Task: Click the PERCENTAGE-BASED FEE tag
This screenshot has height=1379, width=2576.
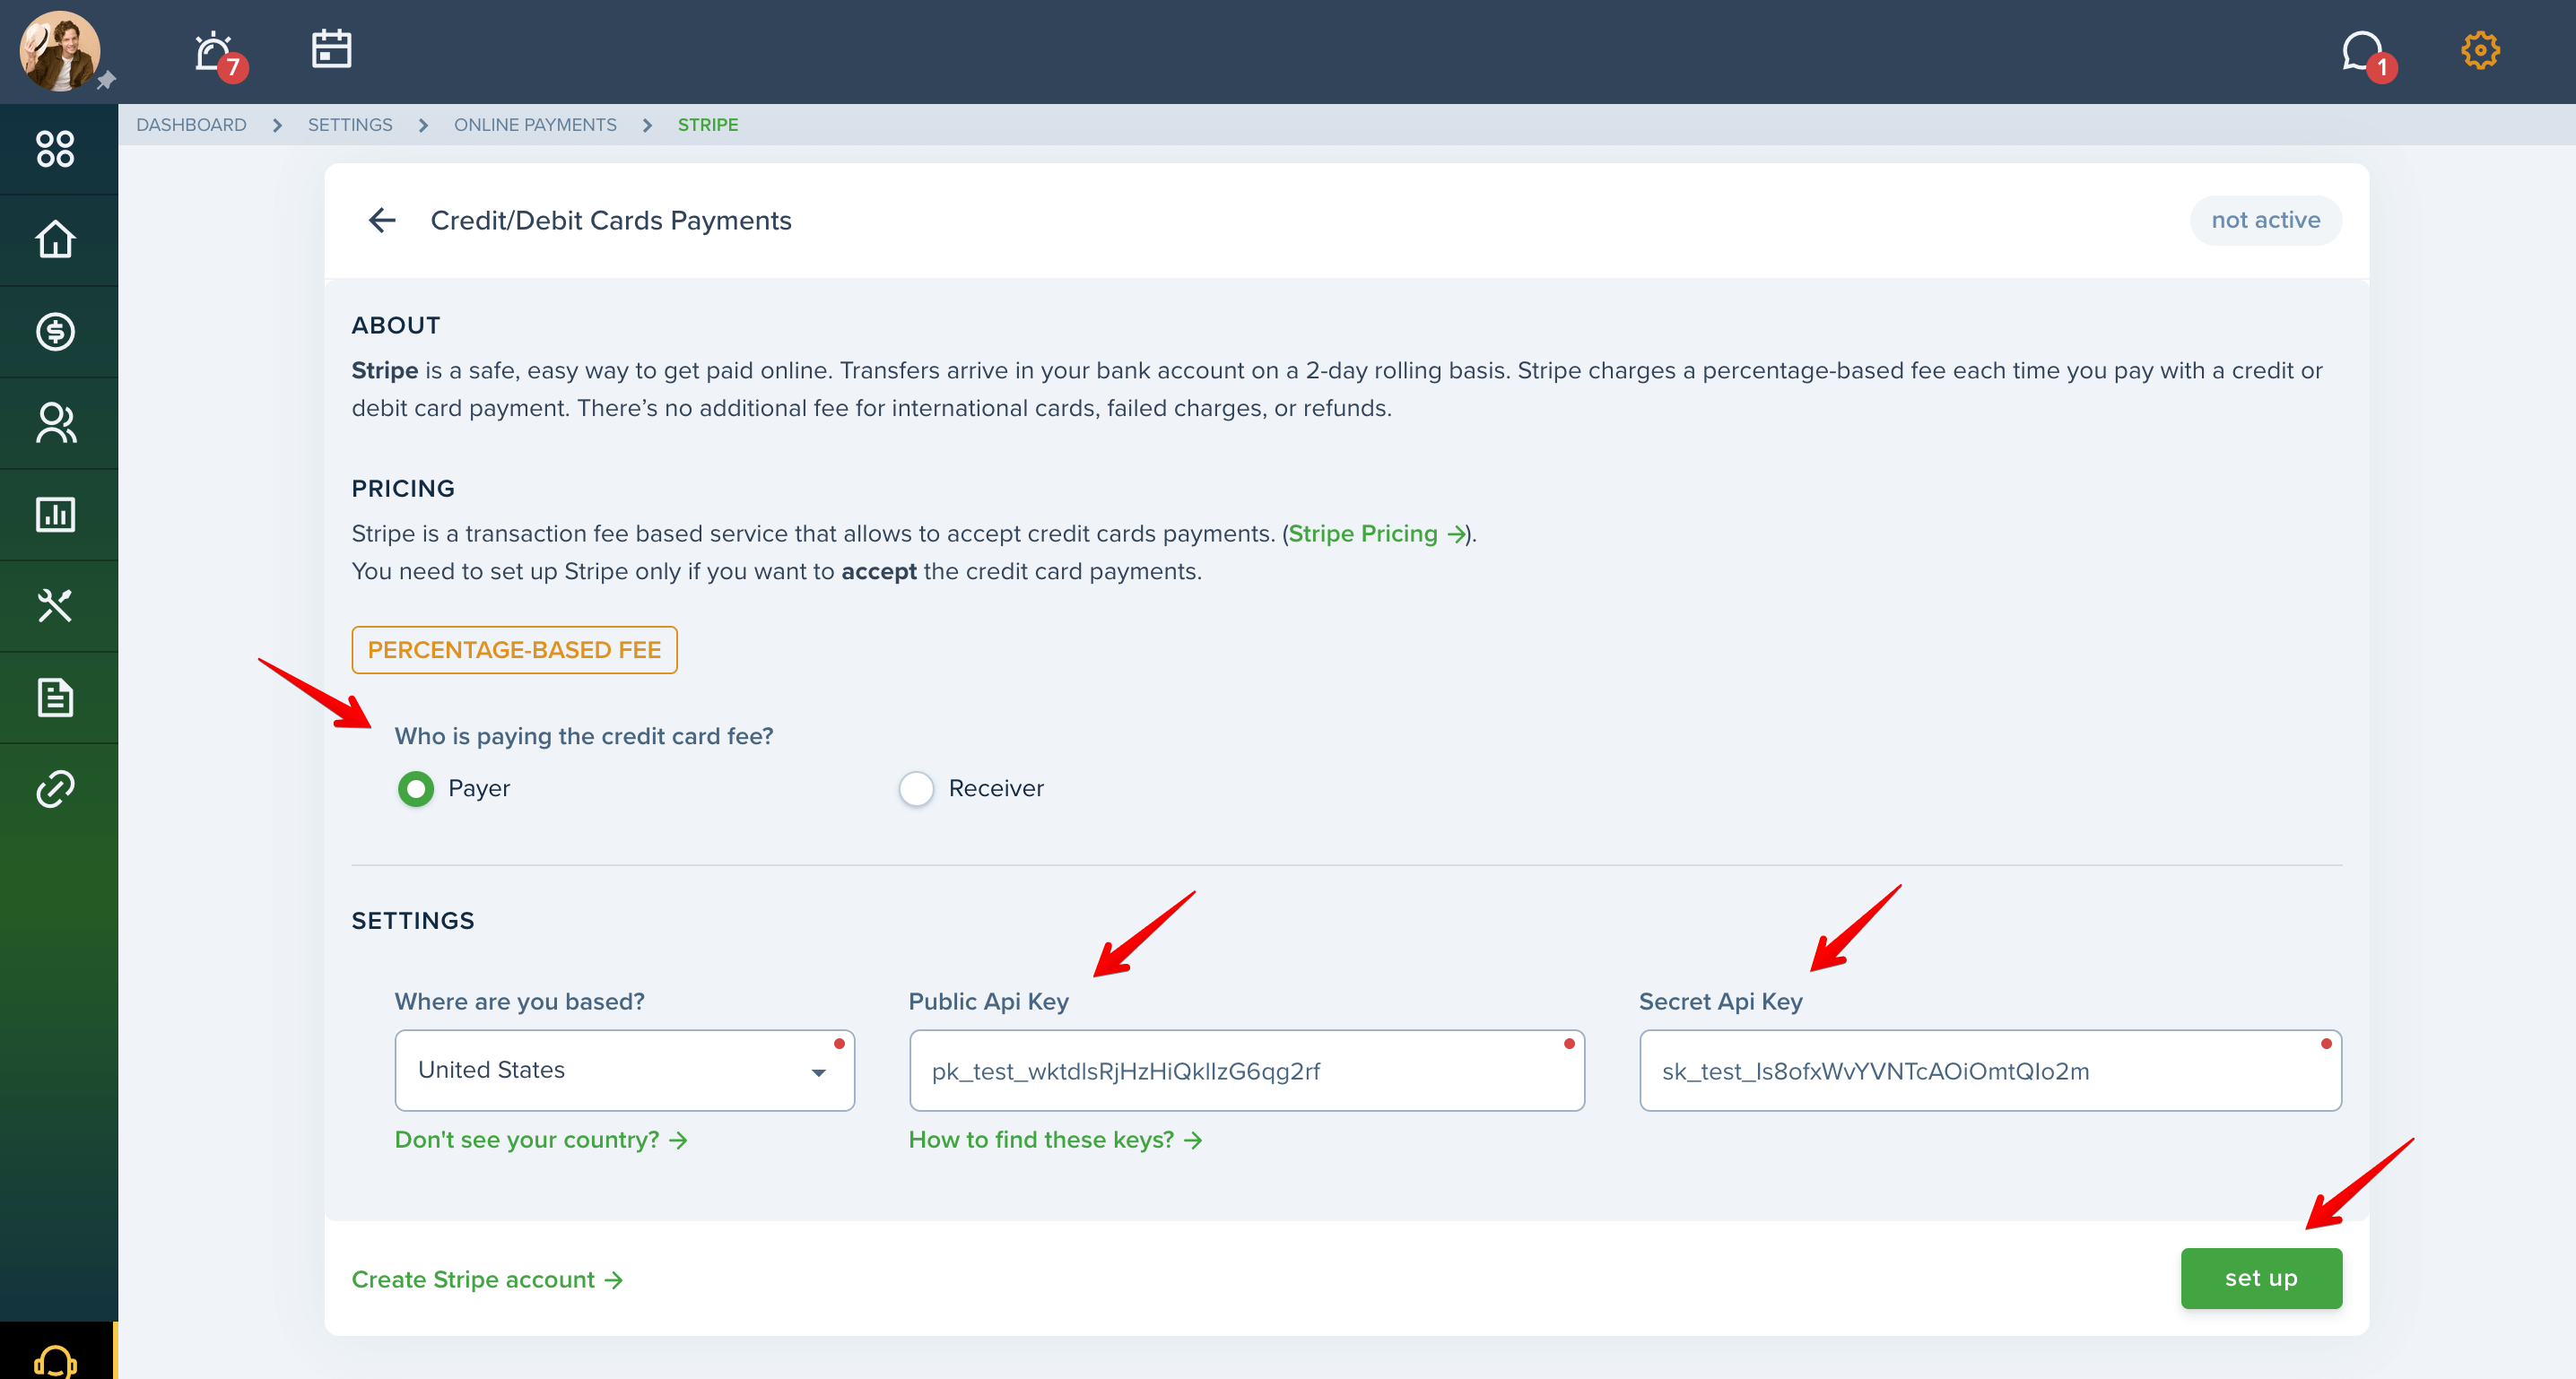Action: point(514,650)
